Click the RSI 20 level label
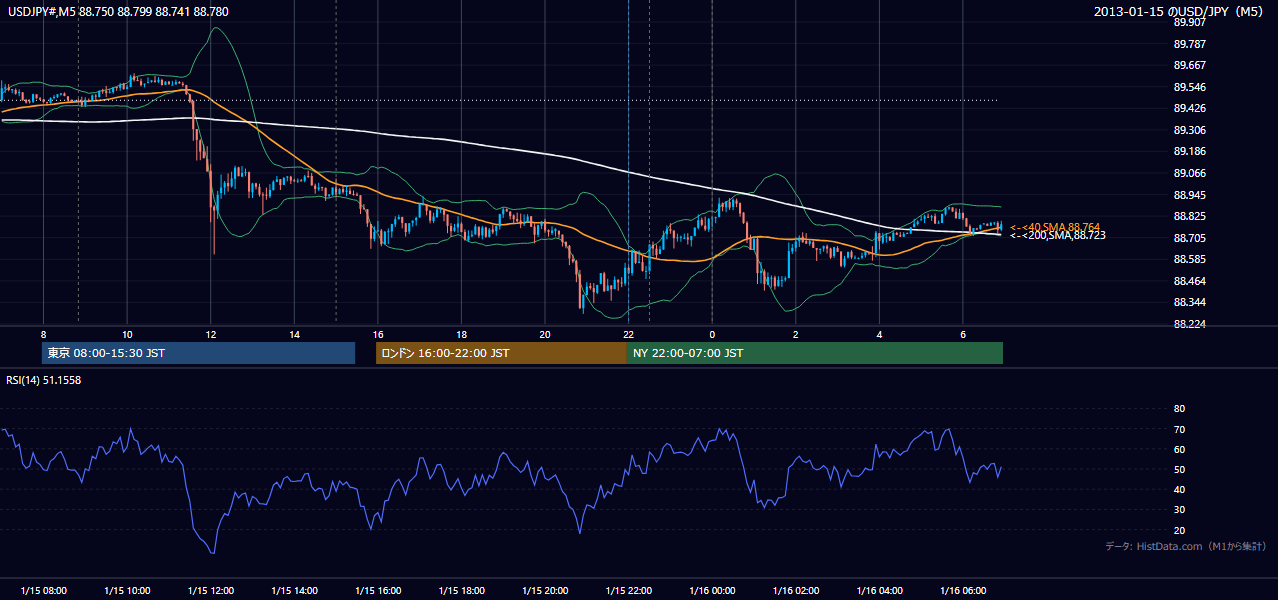The image size is (1278, 600). pos(1179,530)
